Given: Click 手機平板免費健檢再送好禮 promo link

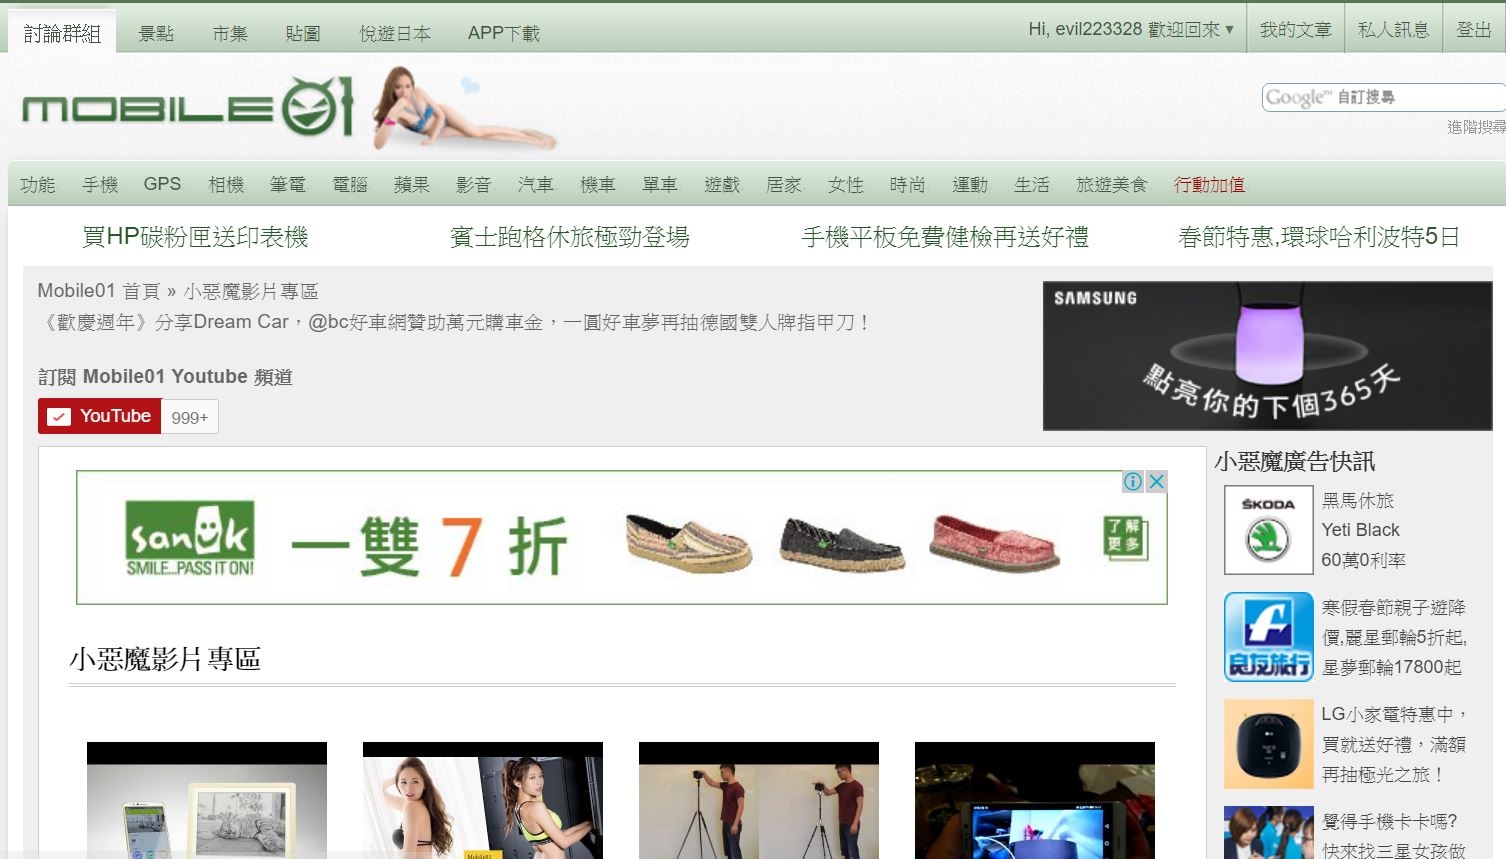Looking at the screenshot, I should 945,237.
